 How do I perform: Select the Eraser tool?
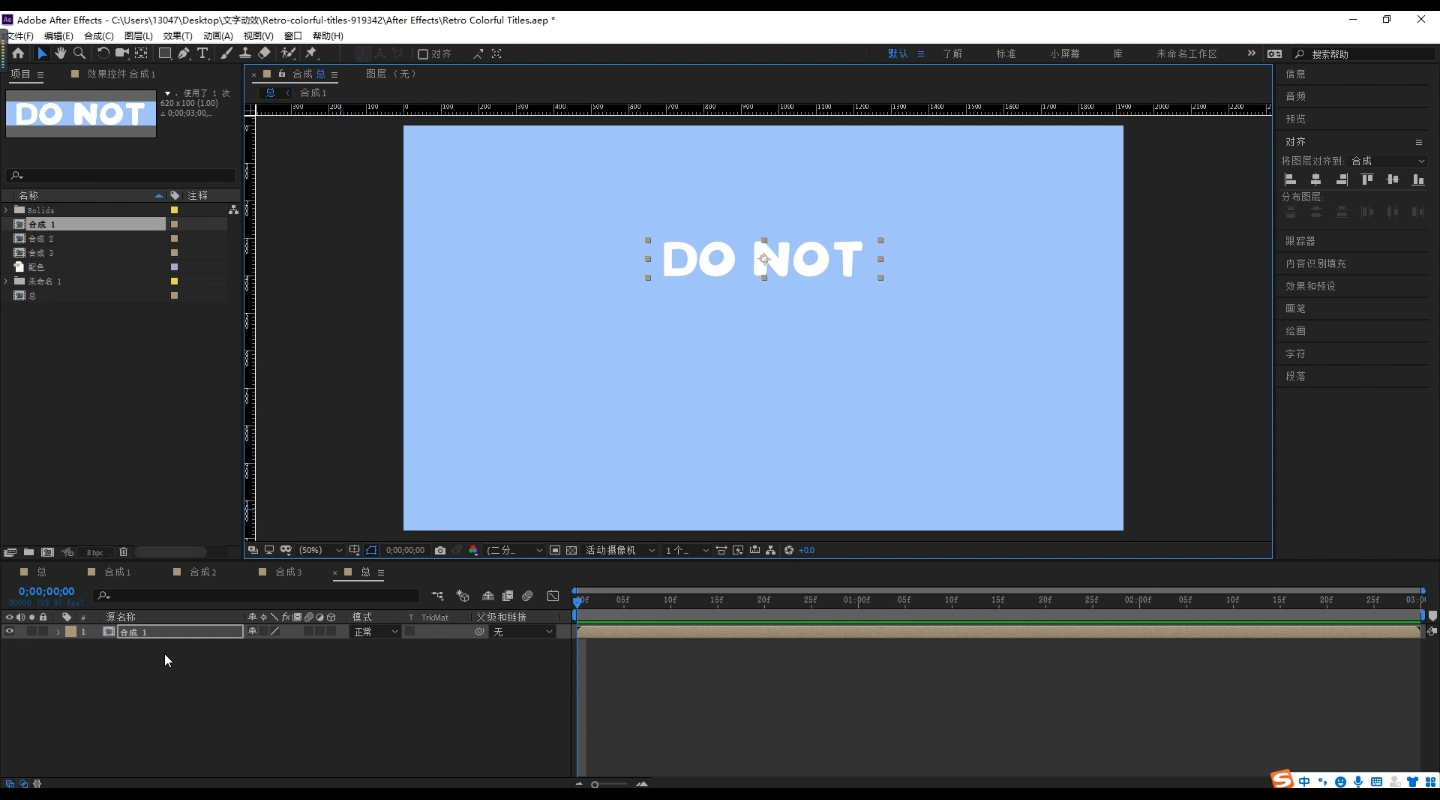pyautogui.click(x=264, y=54)
